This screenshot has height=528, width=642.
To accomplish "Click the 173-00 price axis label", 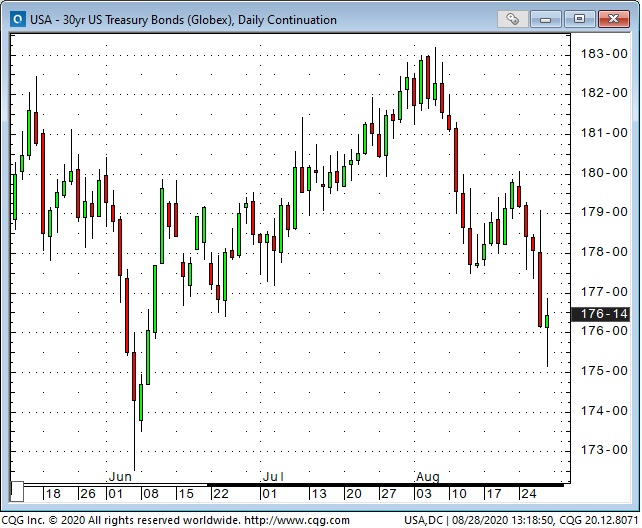I will 604,449.
